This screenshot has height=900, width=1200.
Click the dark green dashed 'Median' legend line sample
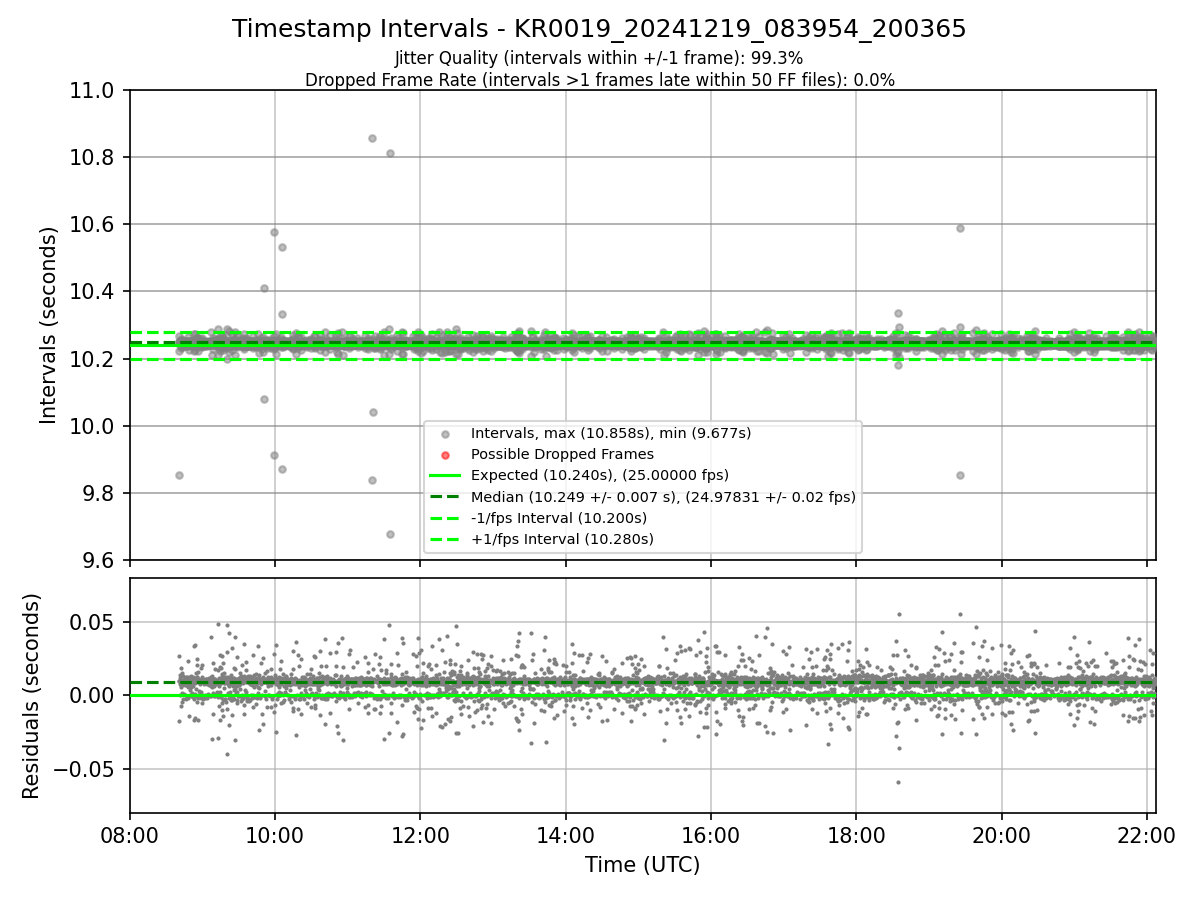[x=445, y=496]
